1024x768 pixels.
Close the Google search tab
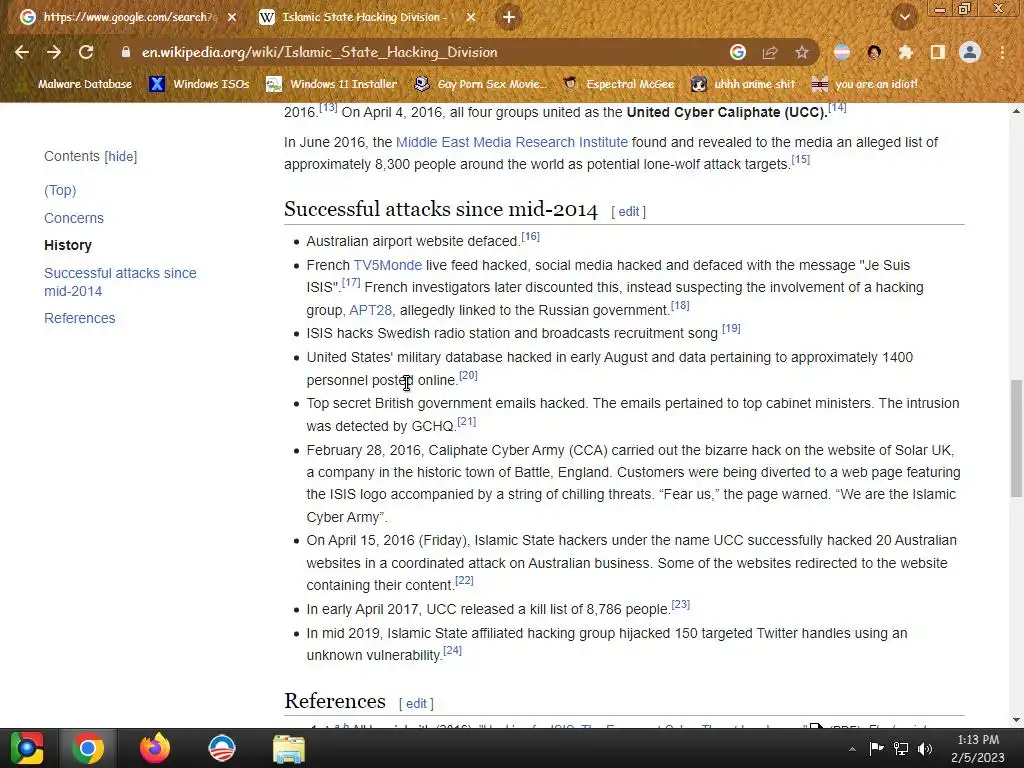click(232, 18)
